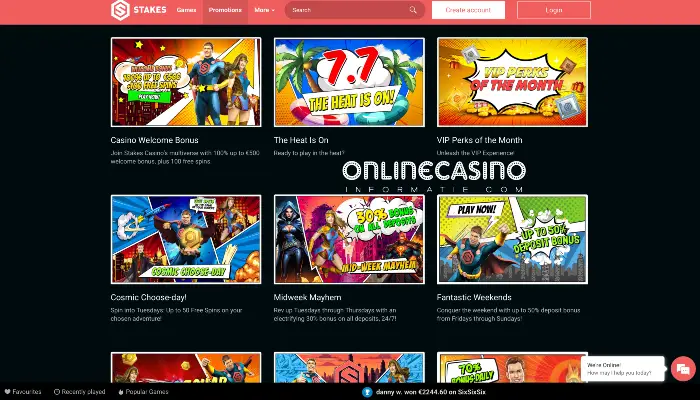Click the Recently played clock icon

click(57, 392)
